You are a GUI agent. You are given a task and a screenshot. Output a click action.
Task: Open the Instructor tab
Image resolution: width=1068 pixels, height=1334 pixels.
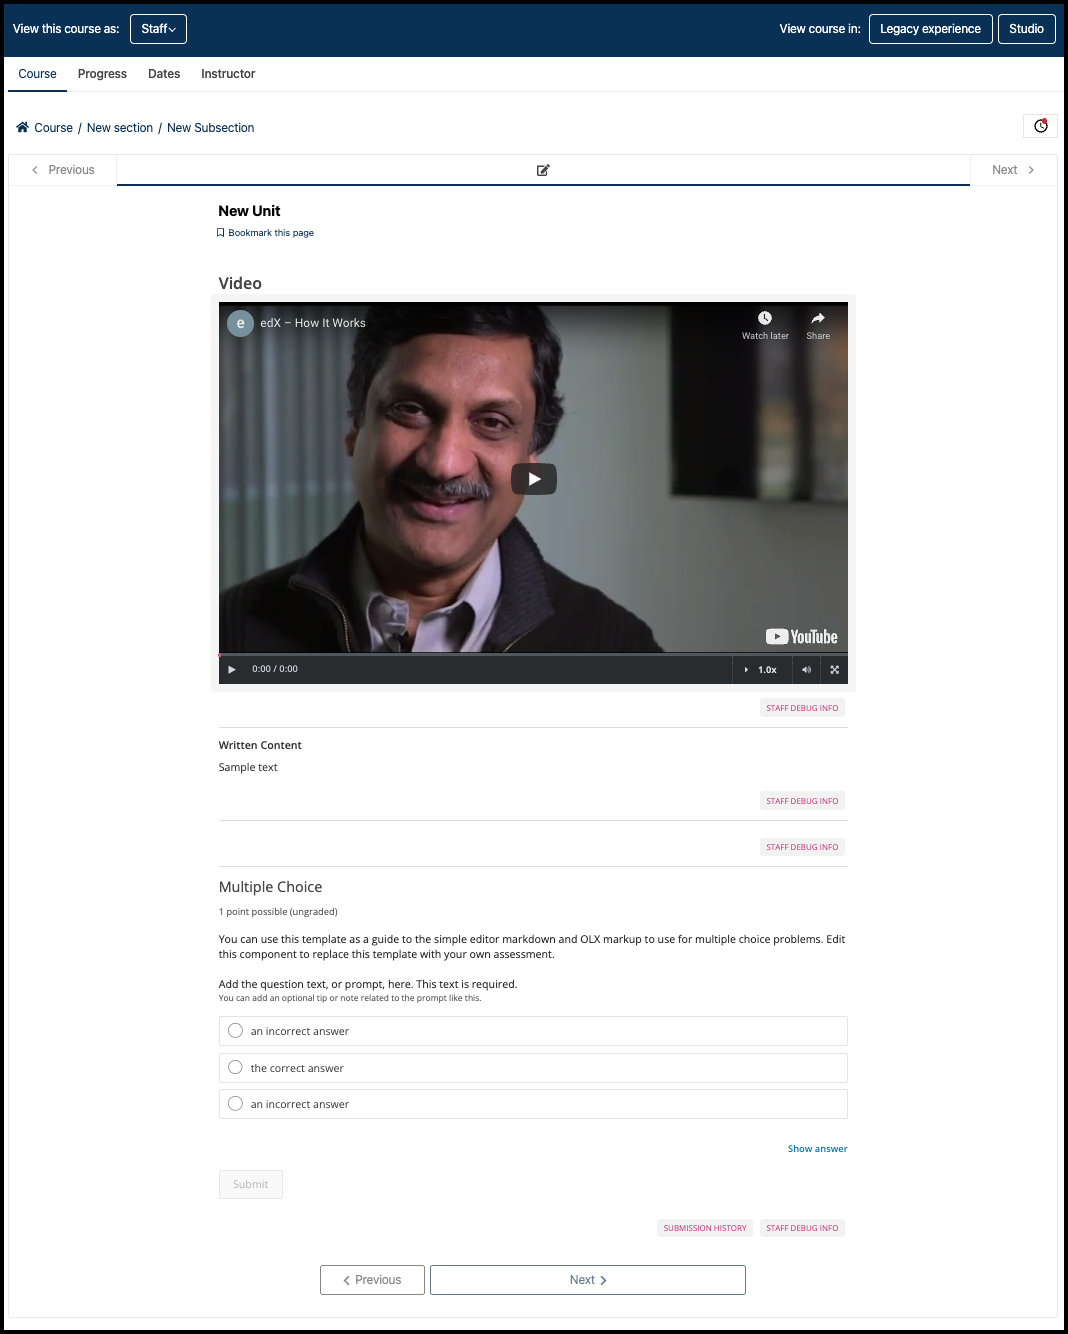pos(228,74)
